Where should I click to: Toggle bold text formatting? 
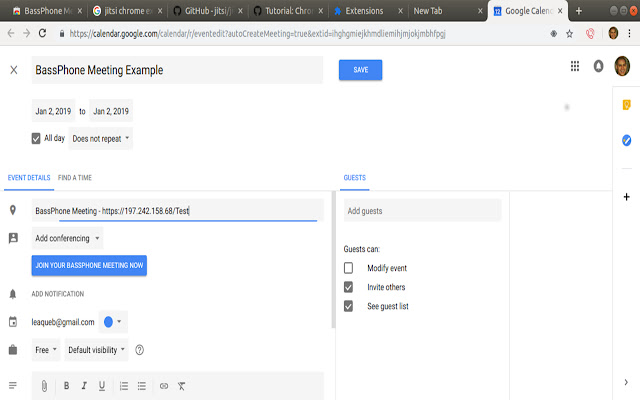pyautogui.click(x=67, y=386)
